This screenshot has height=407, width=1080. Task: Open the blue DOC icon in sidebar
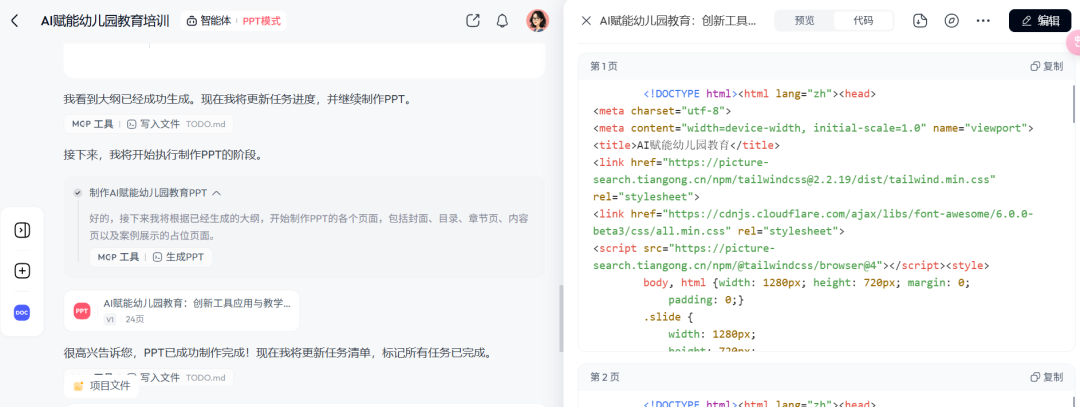pos(22,313)
